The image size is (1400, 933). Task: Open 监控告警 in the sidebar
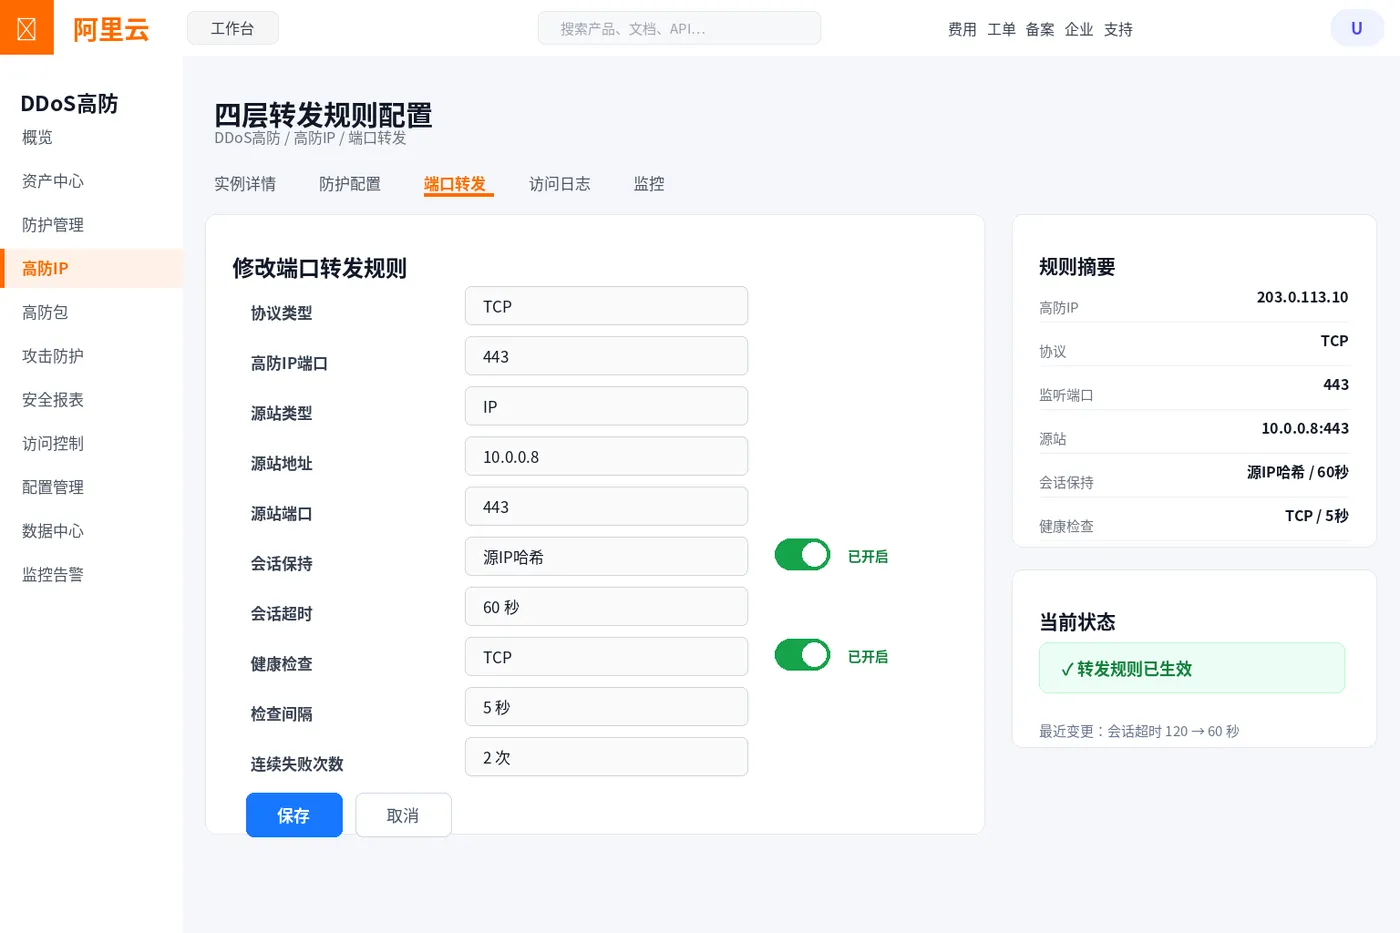coord(91,575)
